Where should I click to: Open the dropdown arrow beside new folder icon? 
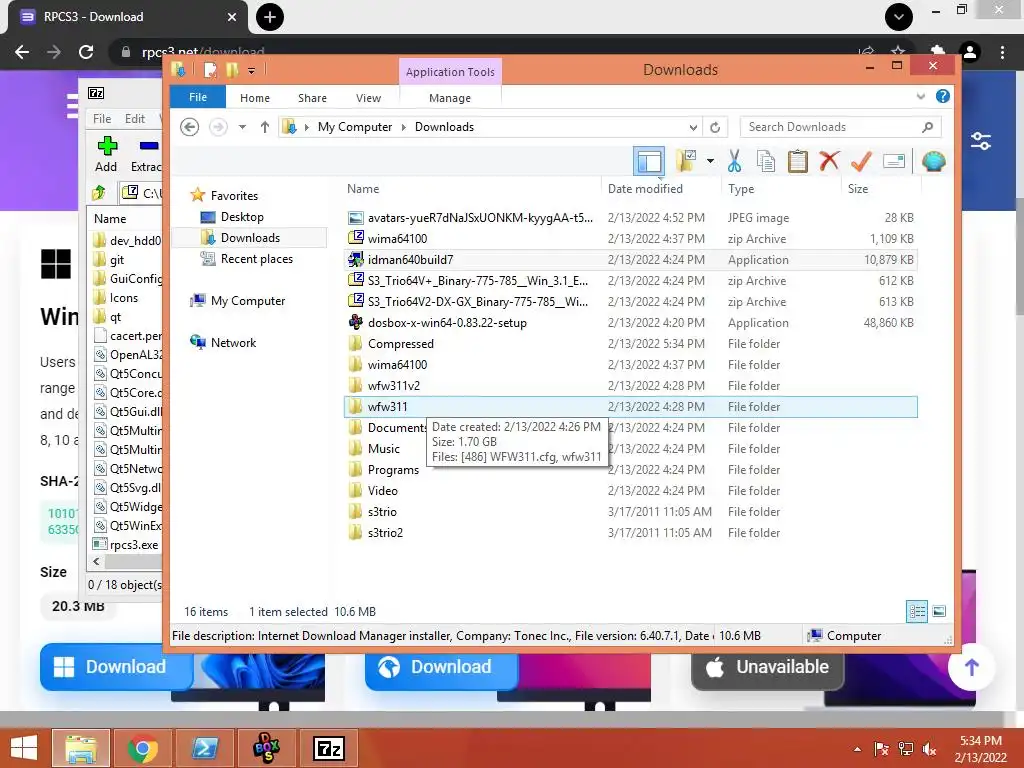pos(710,161)
